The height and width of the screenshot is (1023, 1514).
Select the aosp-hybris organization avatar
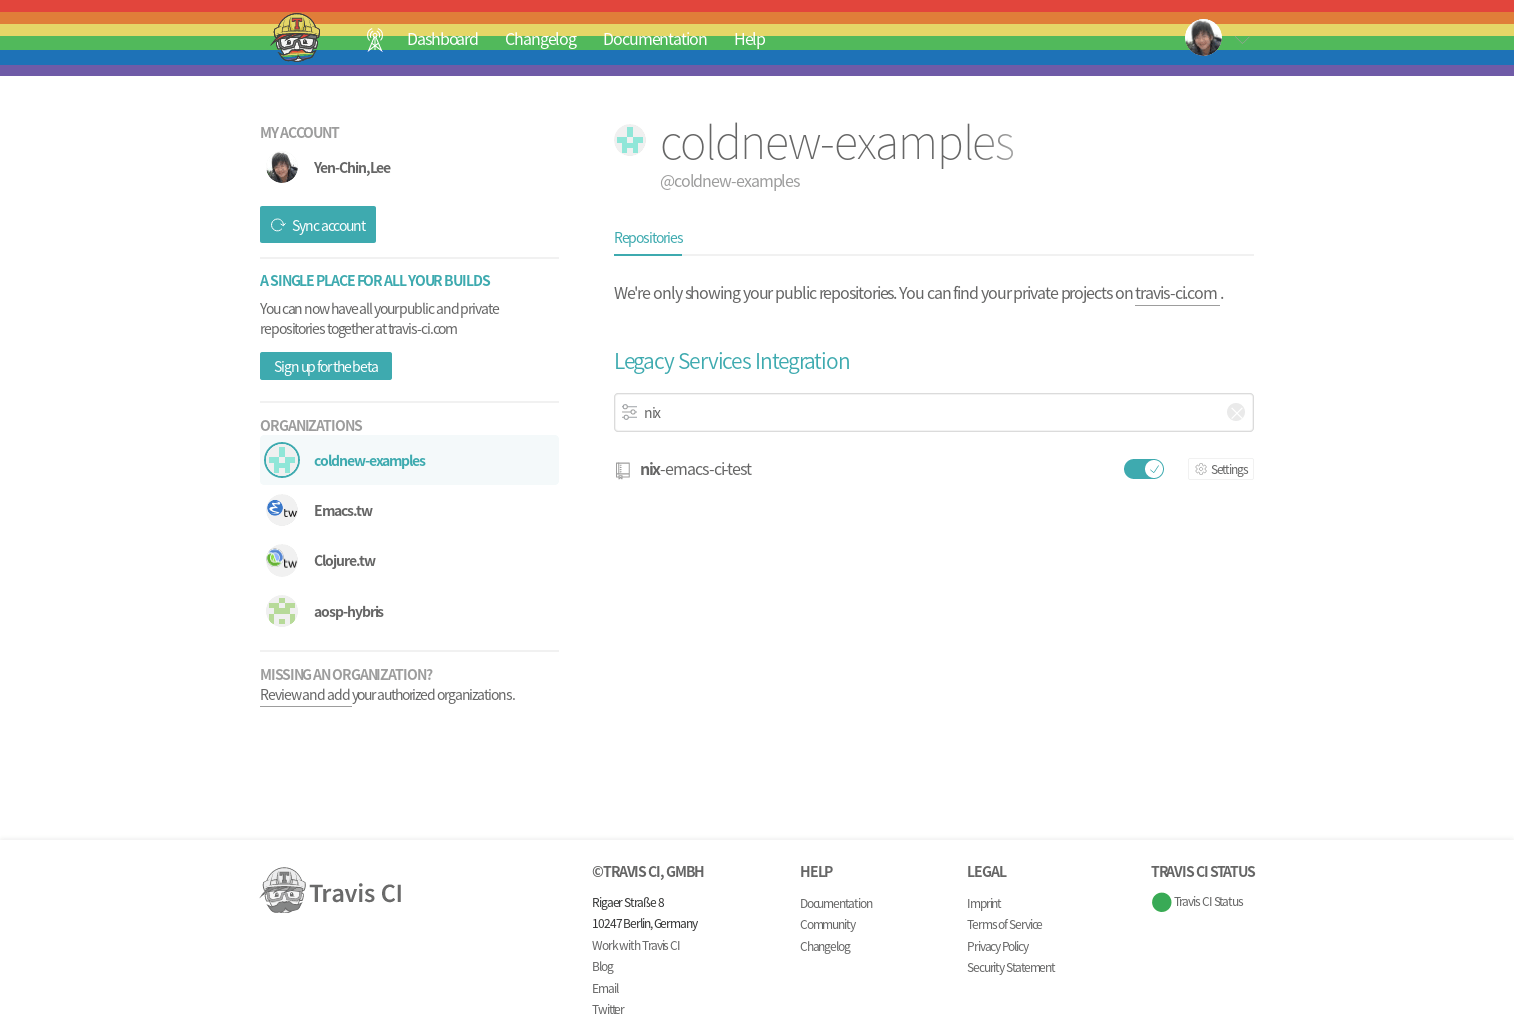point(282,611)
